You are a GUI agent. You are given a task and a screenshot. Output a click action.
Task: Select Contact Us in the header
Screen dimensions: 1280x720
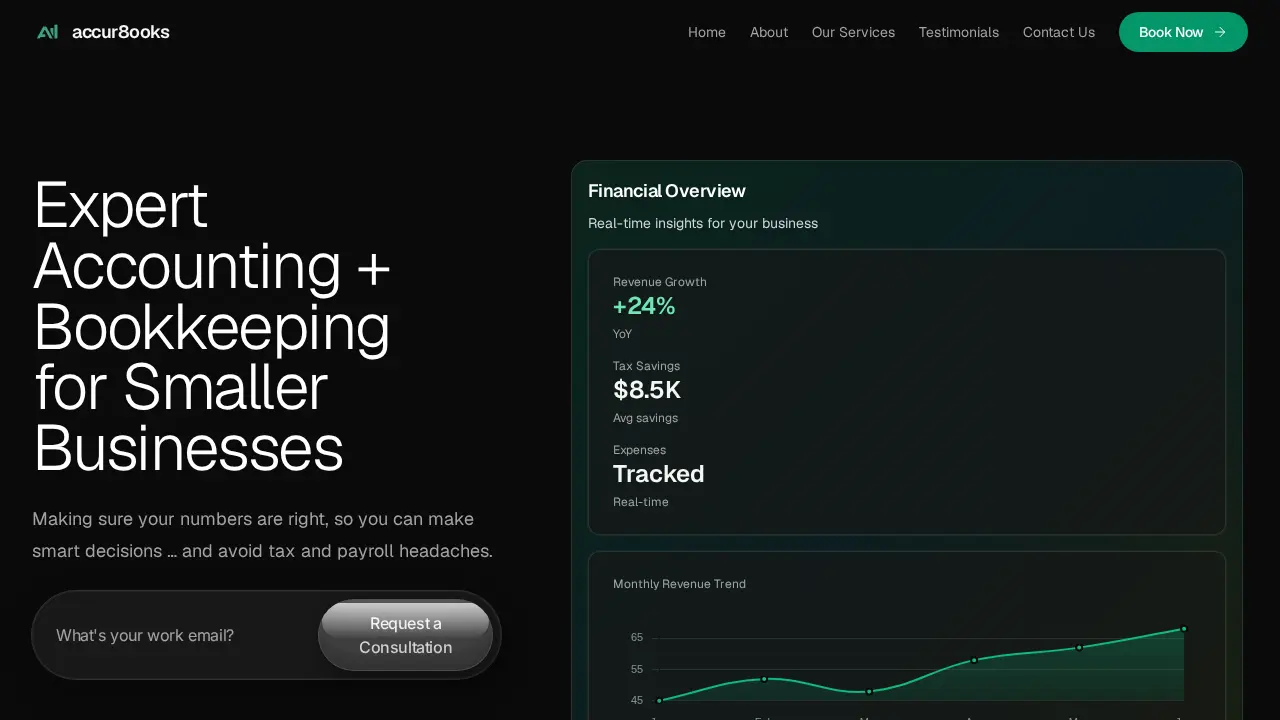tap(1059, 32)
